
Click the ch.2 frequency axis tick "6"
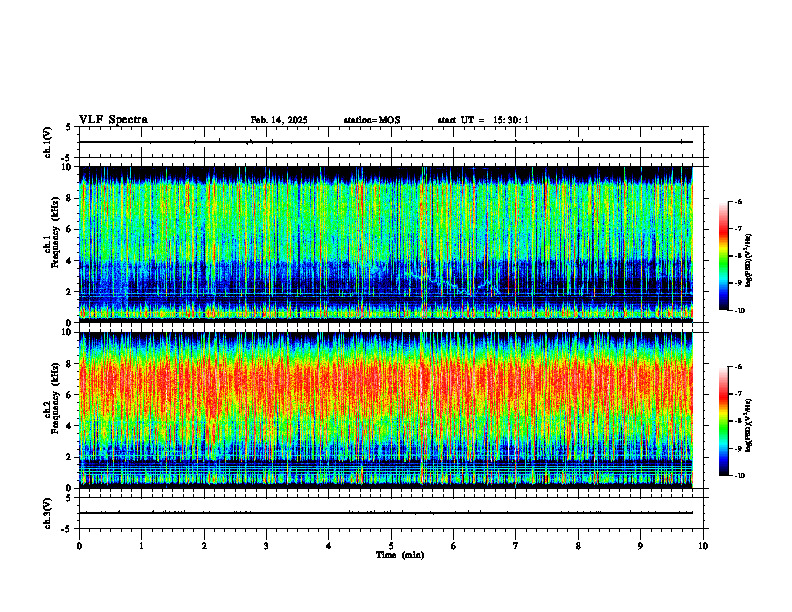click(x=71, y=395)
